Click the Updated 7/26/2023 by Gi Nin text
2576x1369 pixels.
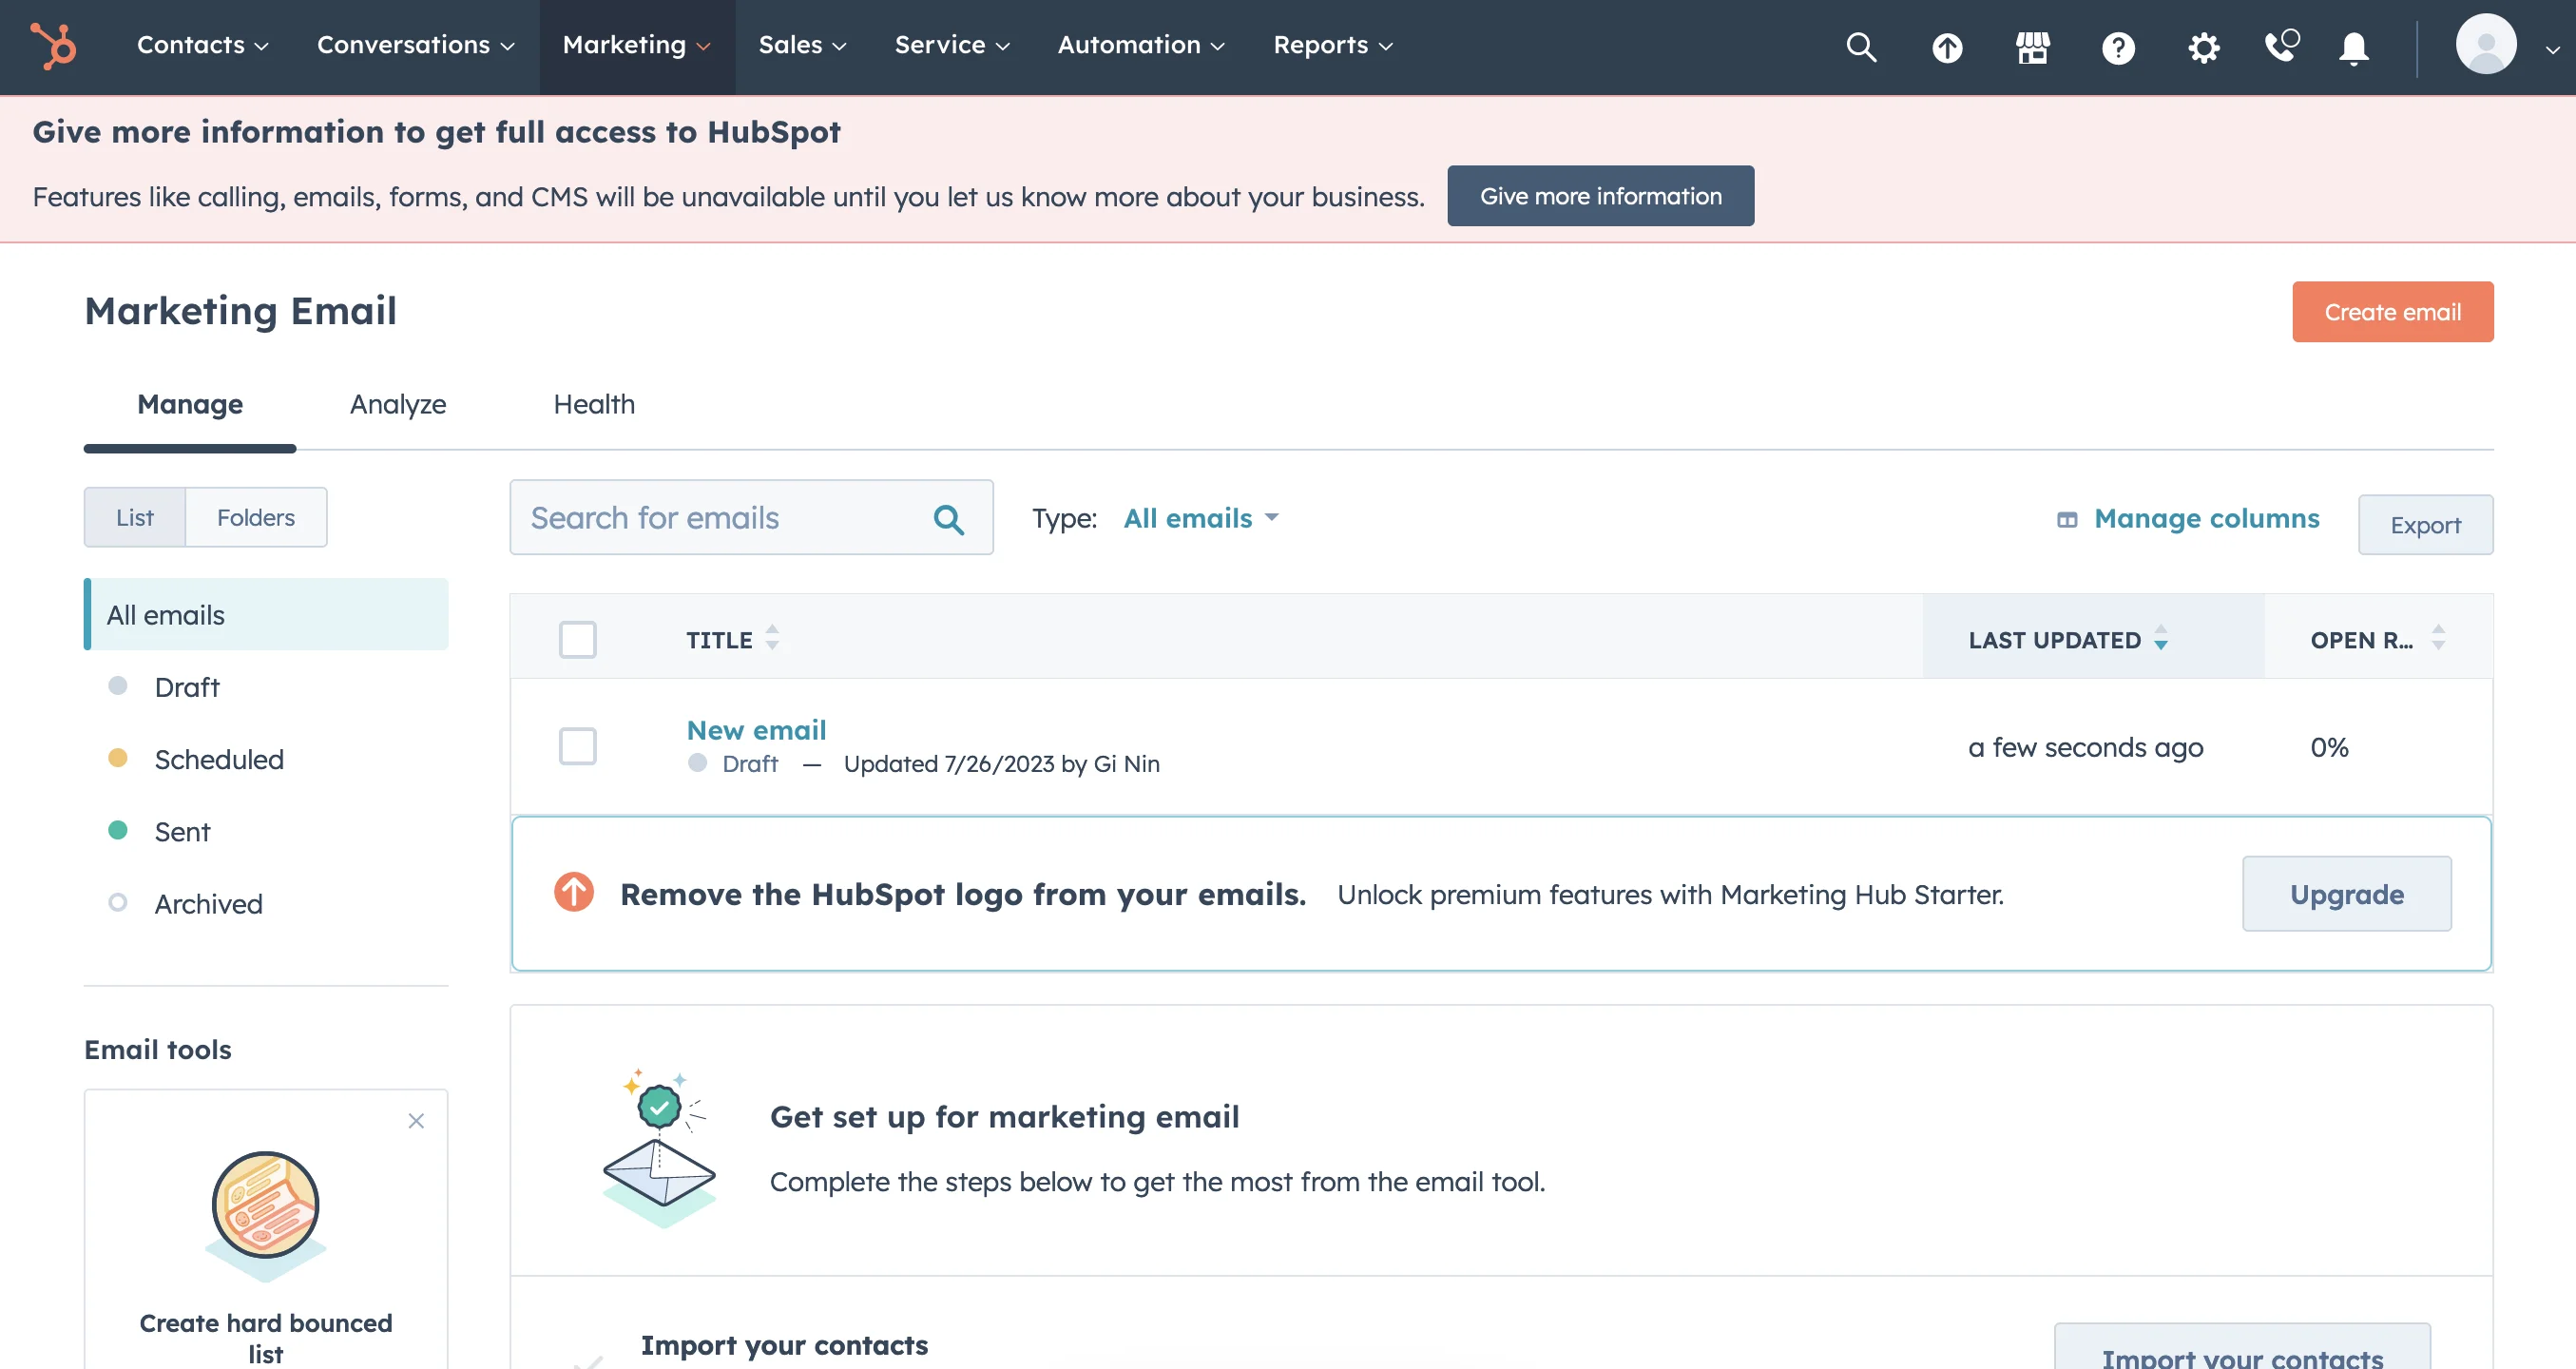[1001, 764]
